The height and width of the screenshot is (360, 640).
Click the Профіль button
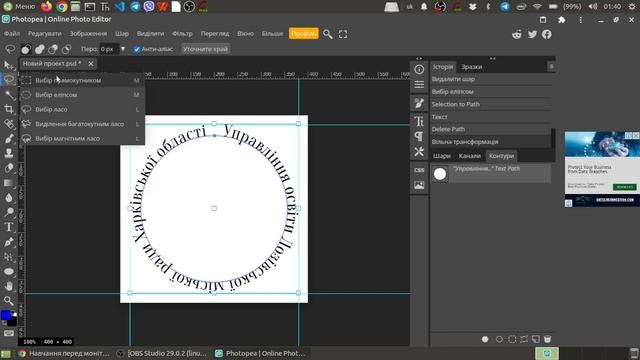click(x=304, y=34)
